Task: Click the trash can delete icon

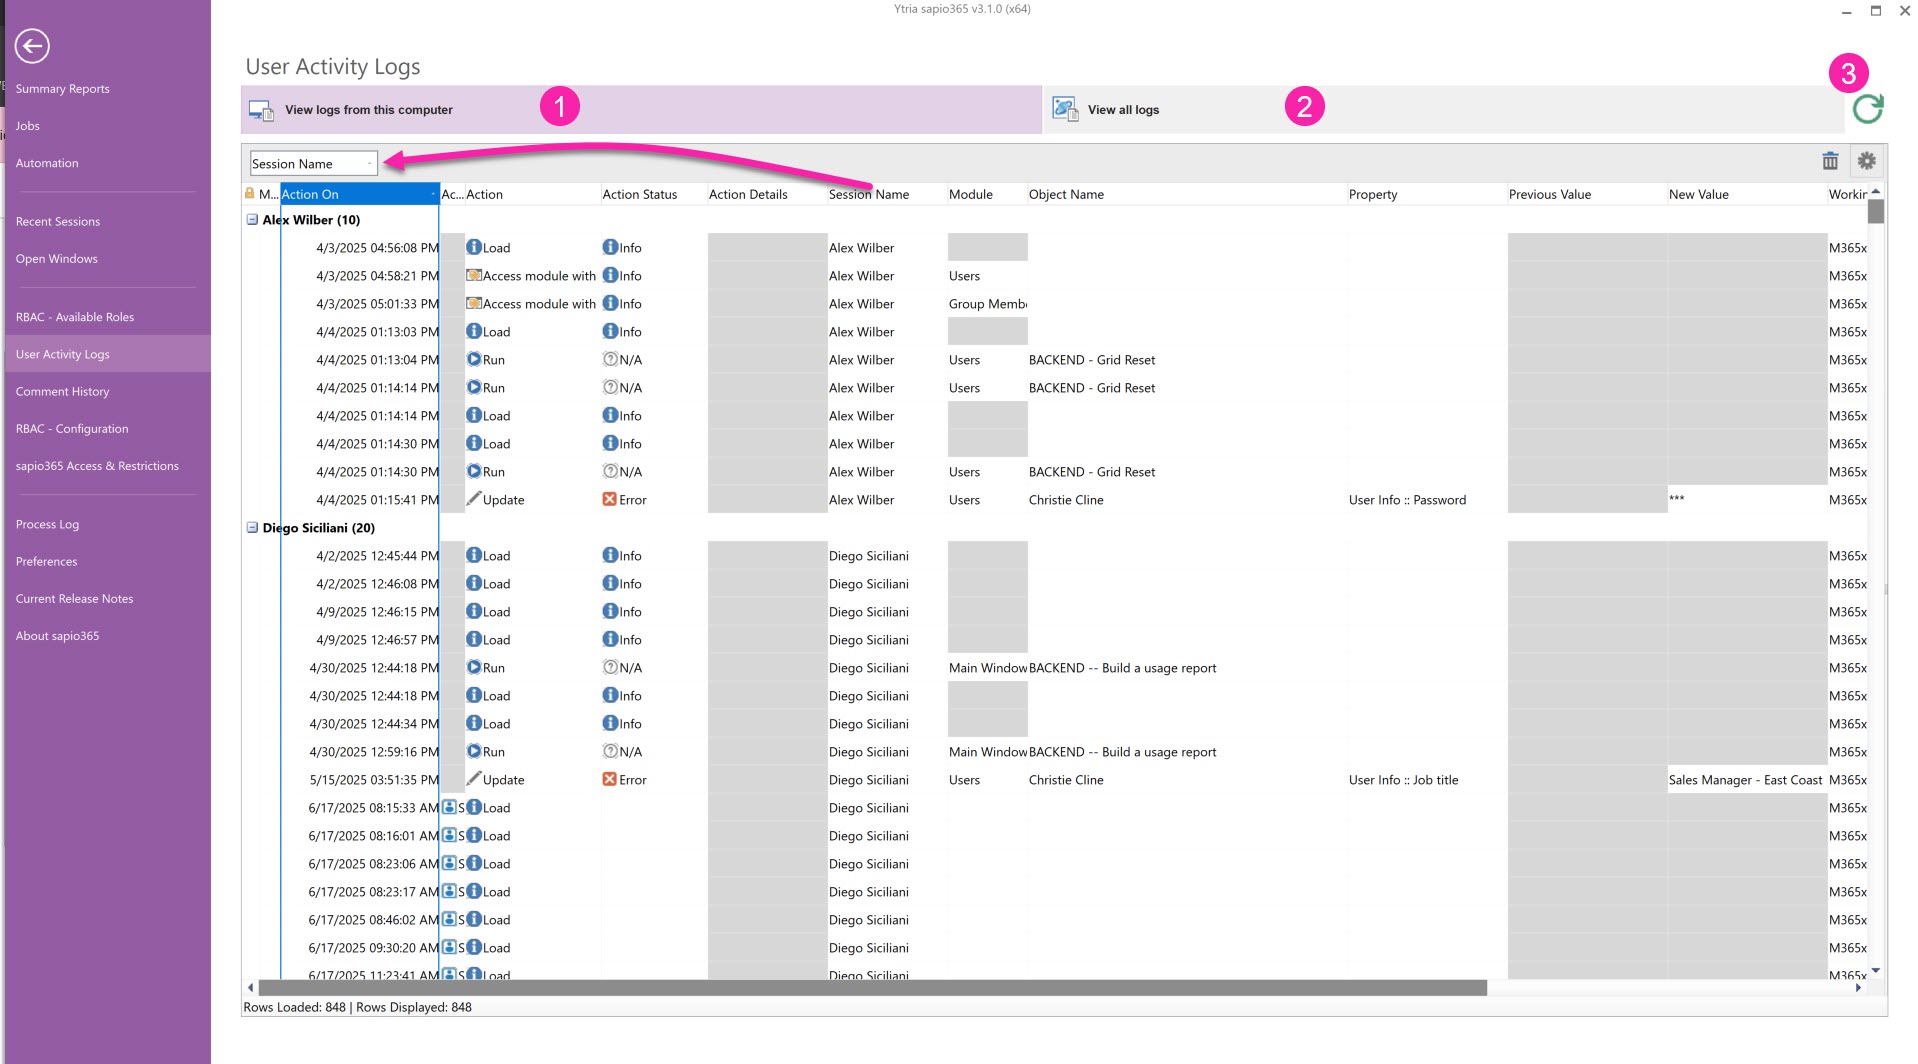Action: (x=1829, y=161)
